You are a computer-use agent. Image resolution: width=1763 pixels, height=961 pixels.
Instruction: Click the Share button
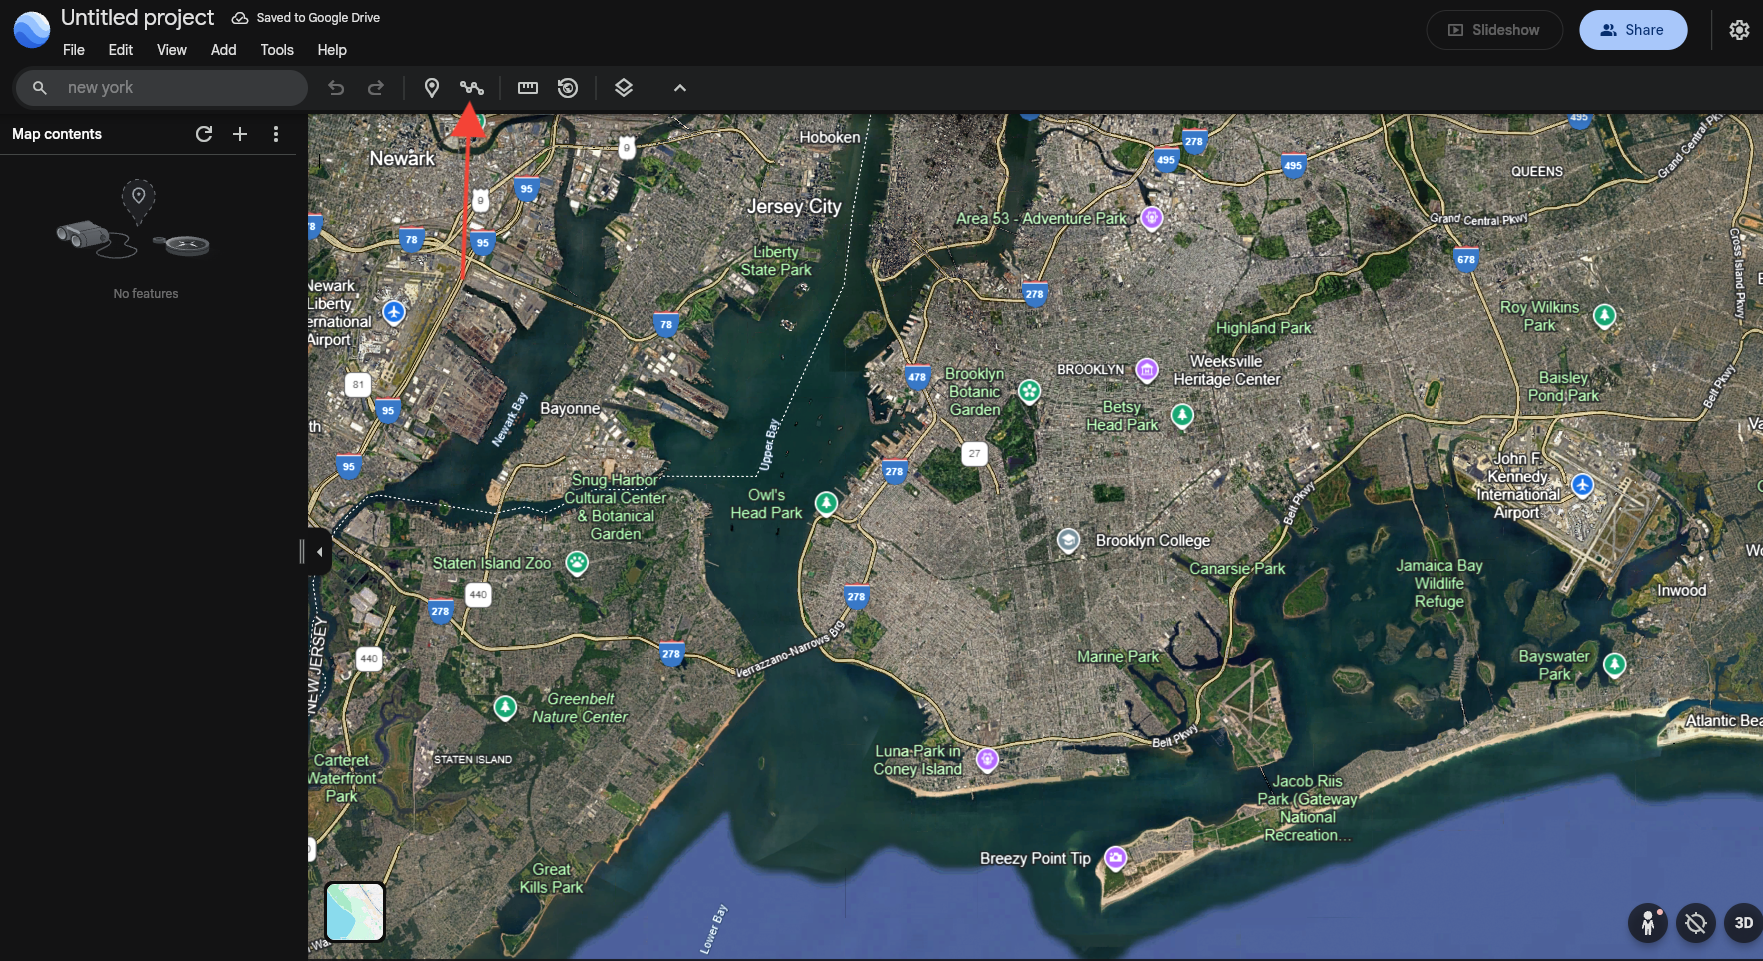[1633, 30]
